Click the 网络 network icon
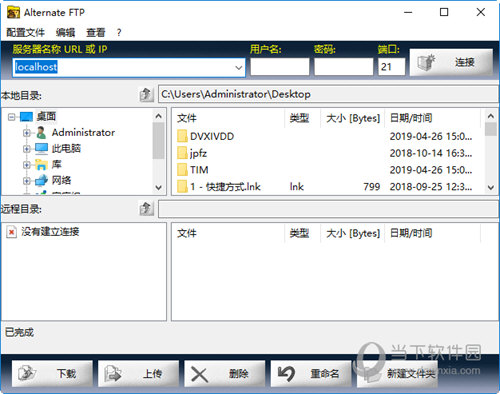500x394 pixels. point(41,181)
